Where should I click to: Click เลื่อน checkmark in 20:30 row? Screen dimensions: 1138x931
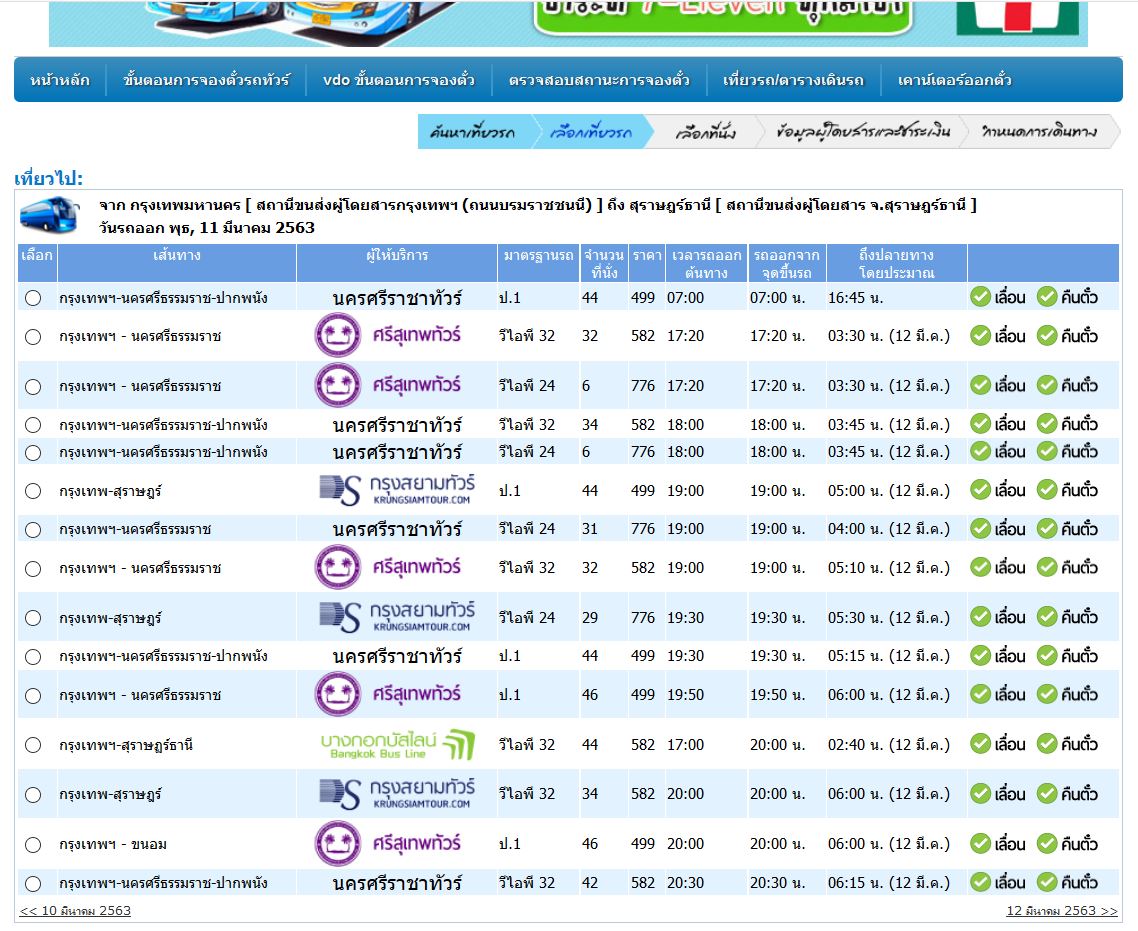click(981, 882)
